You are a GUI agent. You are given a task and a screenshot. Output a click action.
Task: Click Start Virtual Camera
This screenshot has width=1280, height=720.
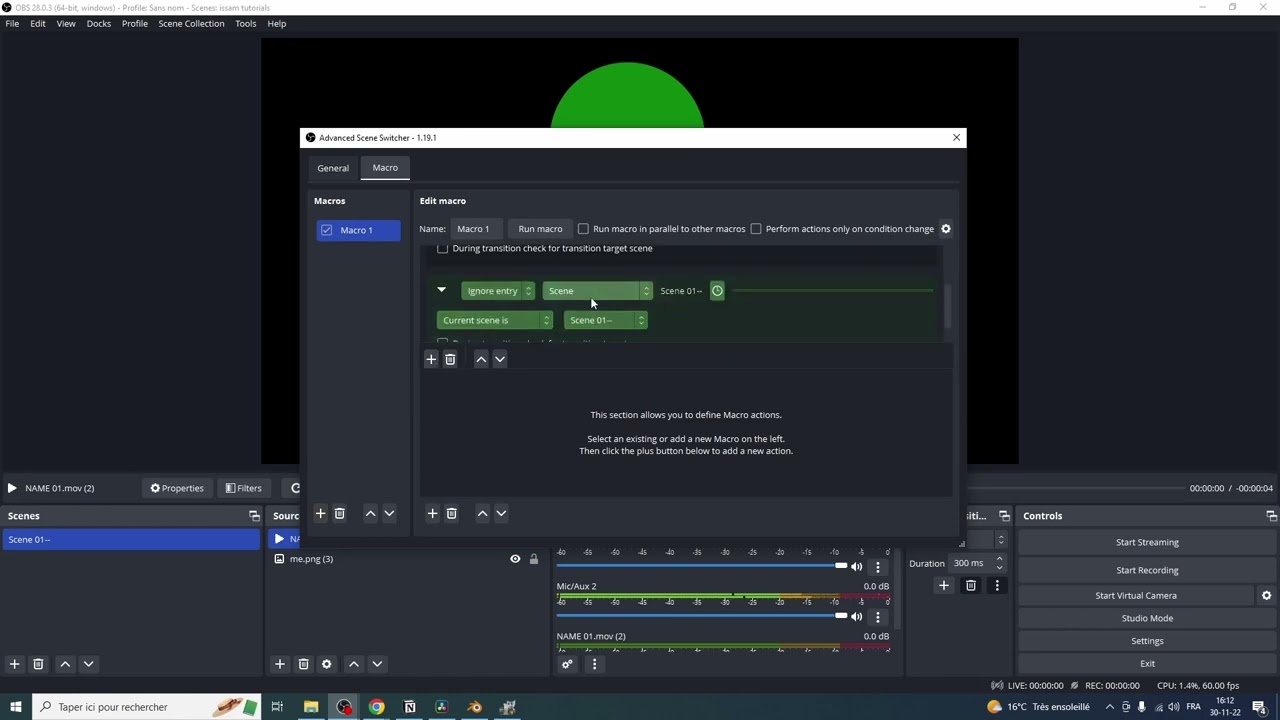[x=1135, y=595]
